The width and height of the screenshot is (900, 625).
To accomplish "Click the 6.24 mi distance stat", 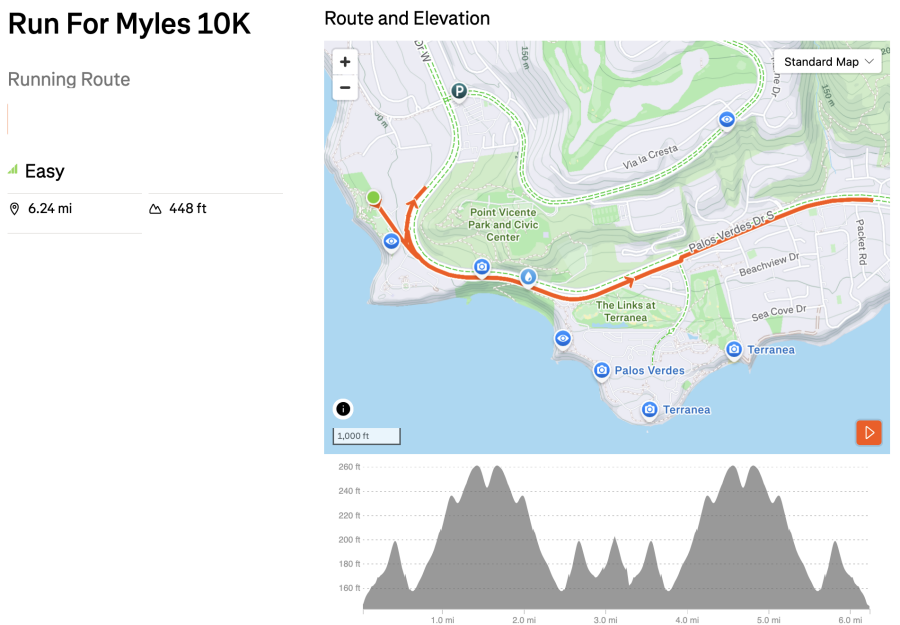I will pos(49,209).
